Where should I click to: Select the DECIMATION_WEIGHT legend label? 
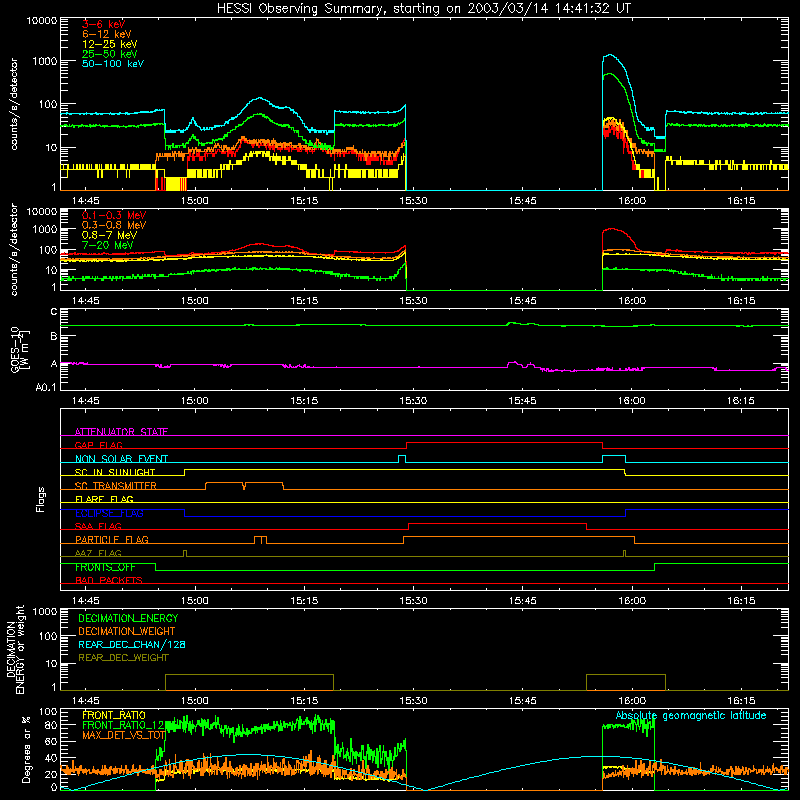(127, 631)
